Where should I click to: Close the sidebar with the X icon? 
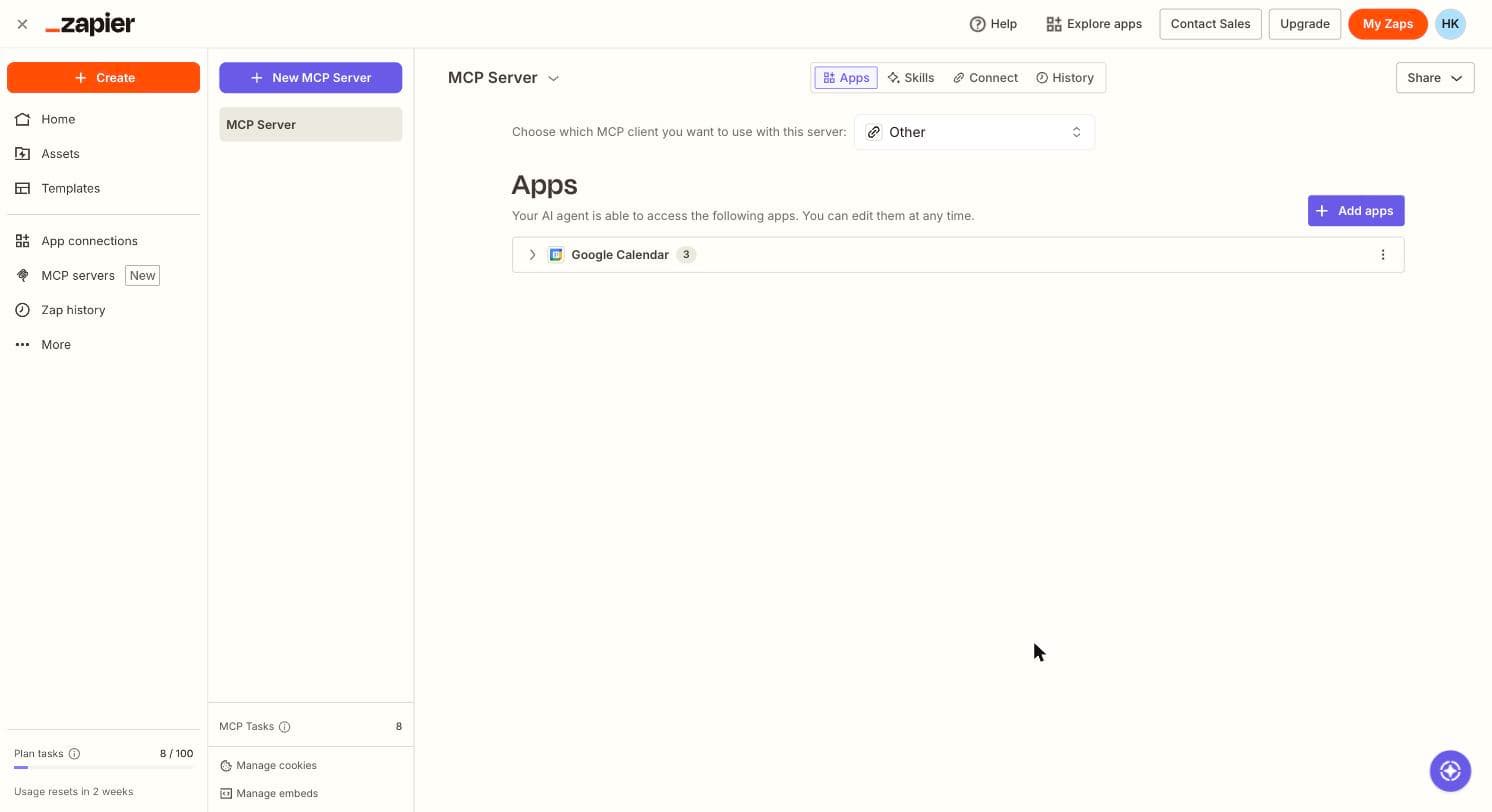(22, 24)
